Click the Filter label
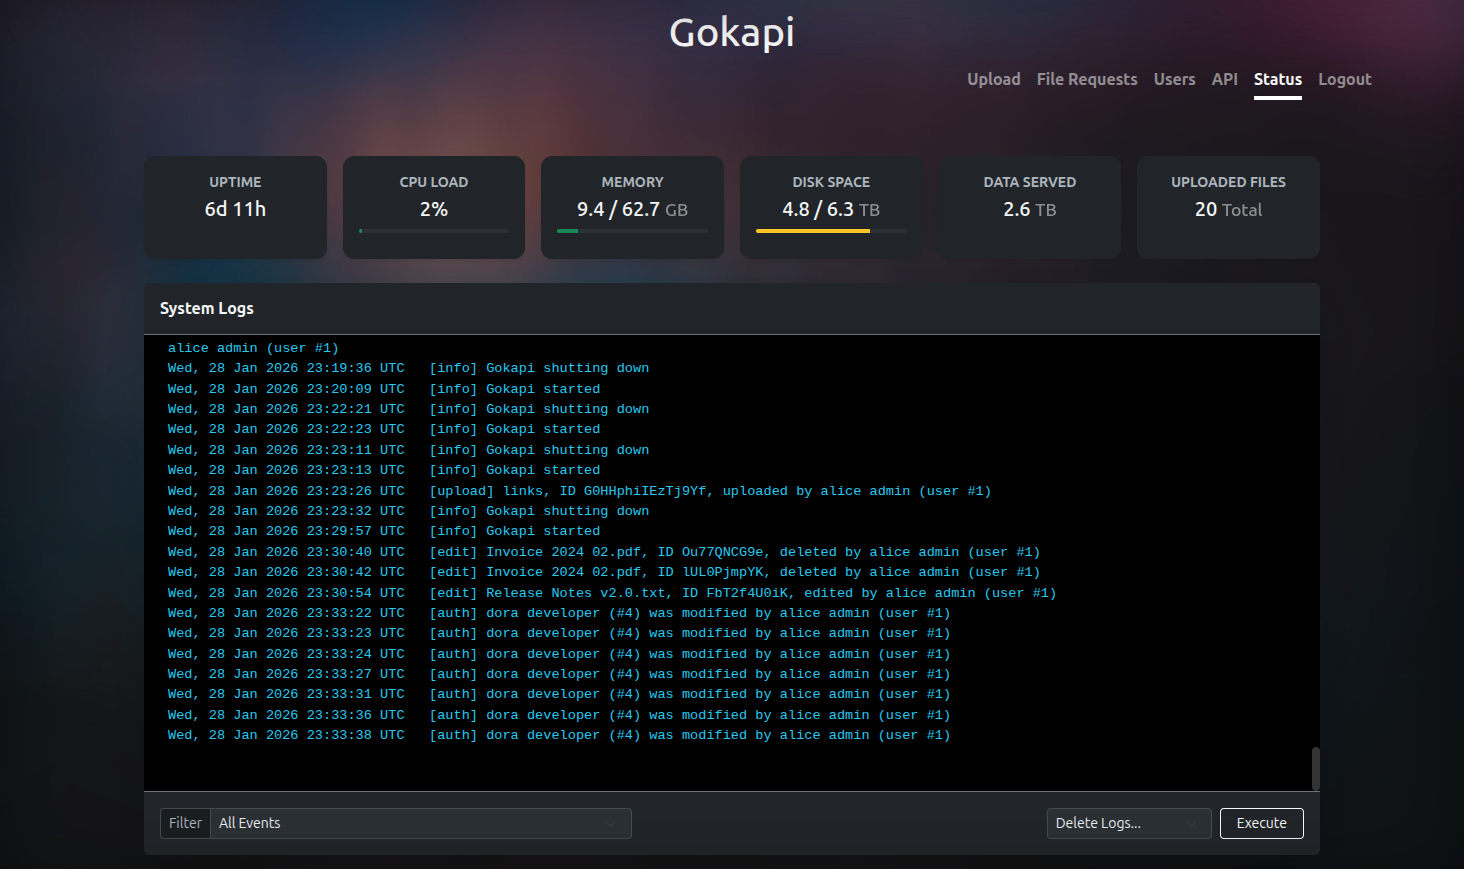The width and height of the screenshot is (1464, 869). coord(185,823)
